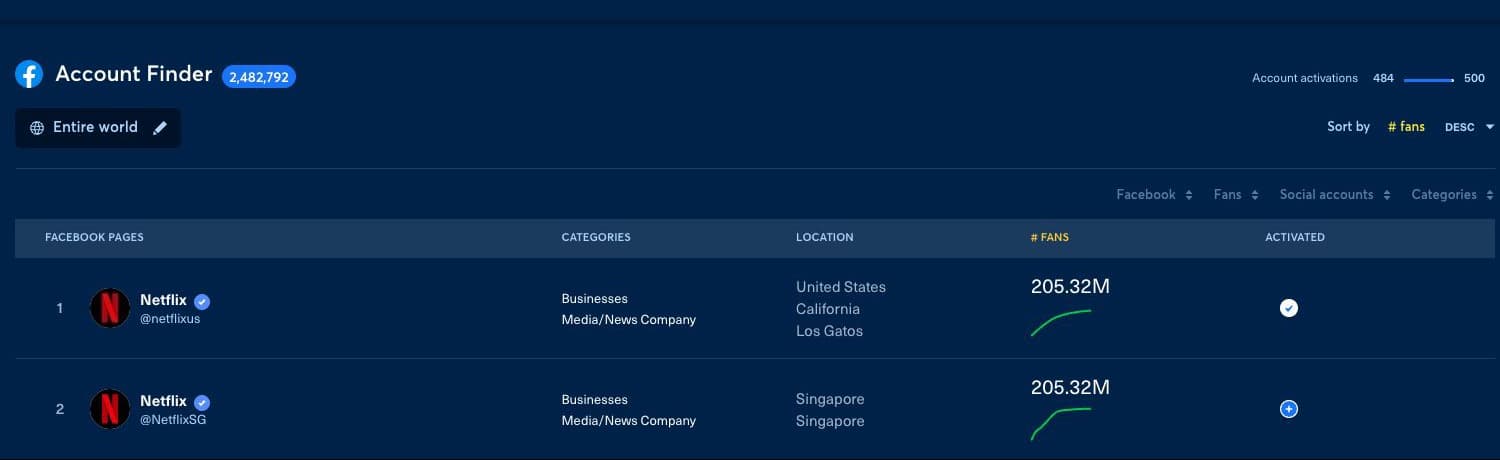
Task: Click the 205.32M fans value for @netflixus
Action: tap(1070, 287)
